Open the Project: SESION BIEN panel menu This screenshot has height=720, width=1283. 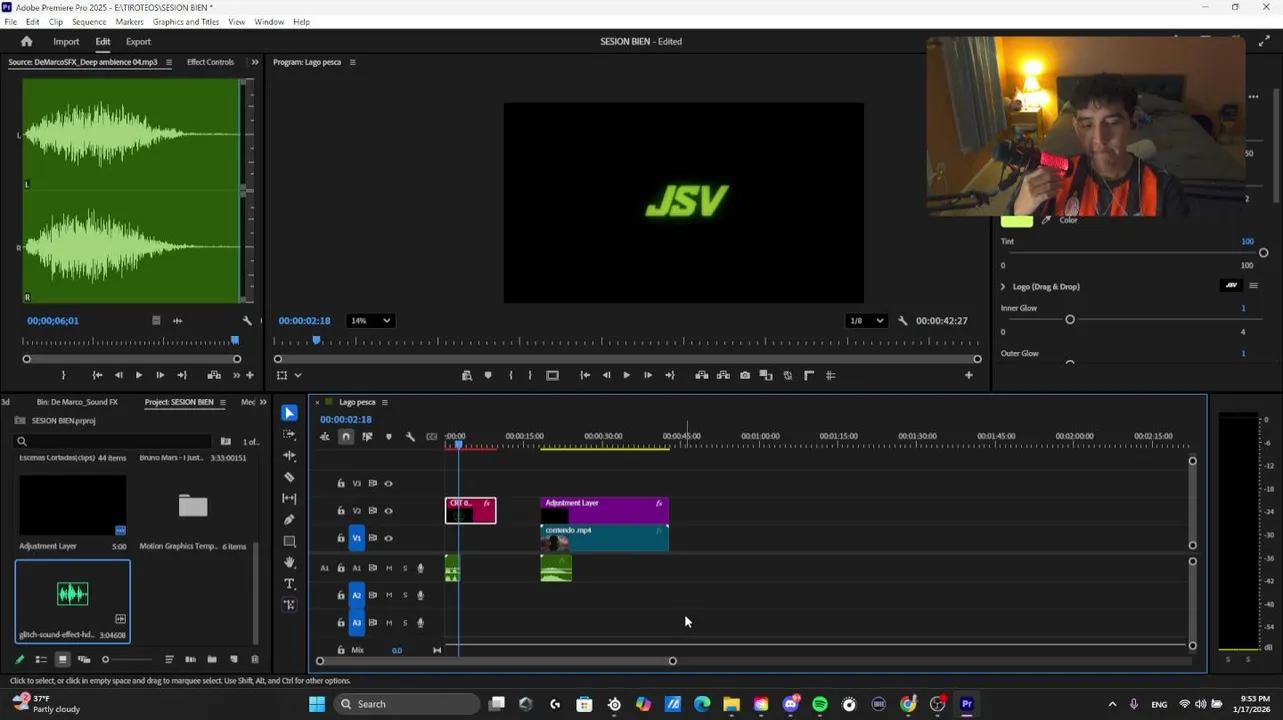(222, 402)
